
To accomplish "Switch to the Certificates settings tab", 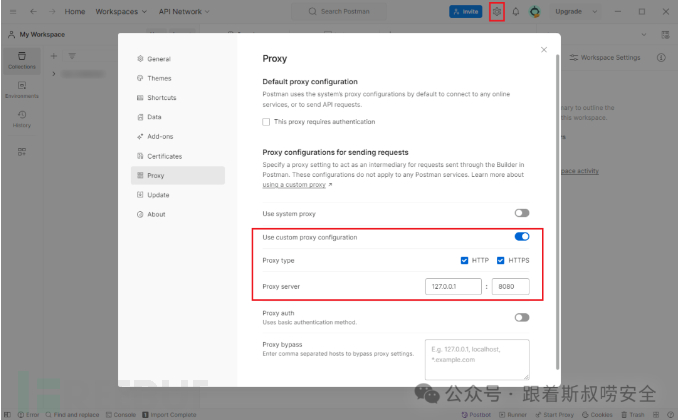I will (164, 156).
